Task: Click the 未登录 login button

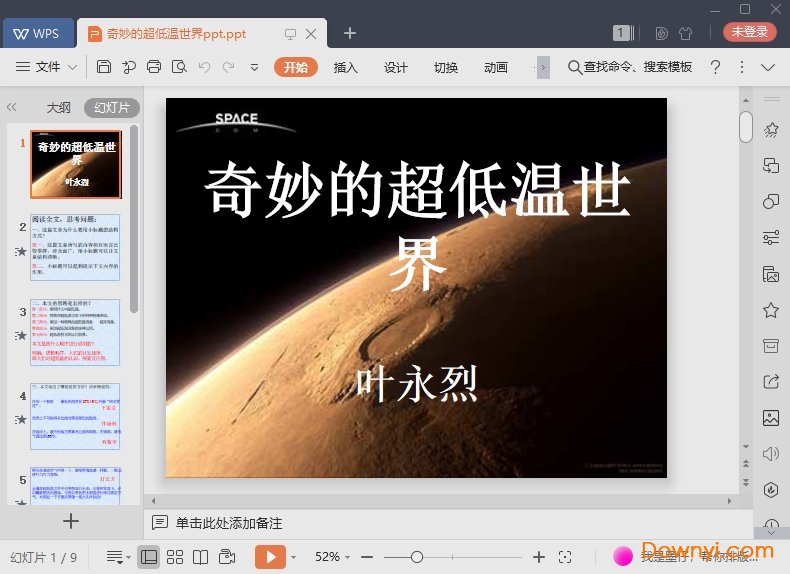Action: point(750,32)
